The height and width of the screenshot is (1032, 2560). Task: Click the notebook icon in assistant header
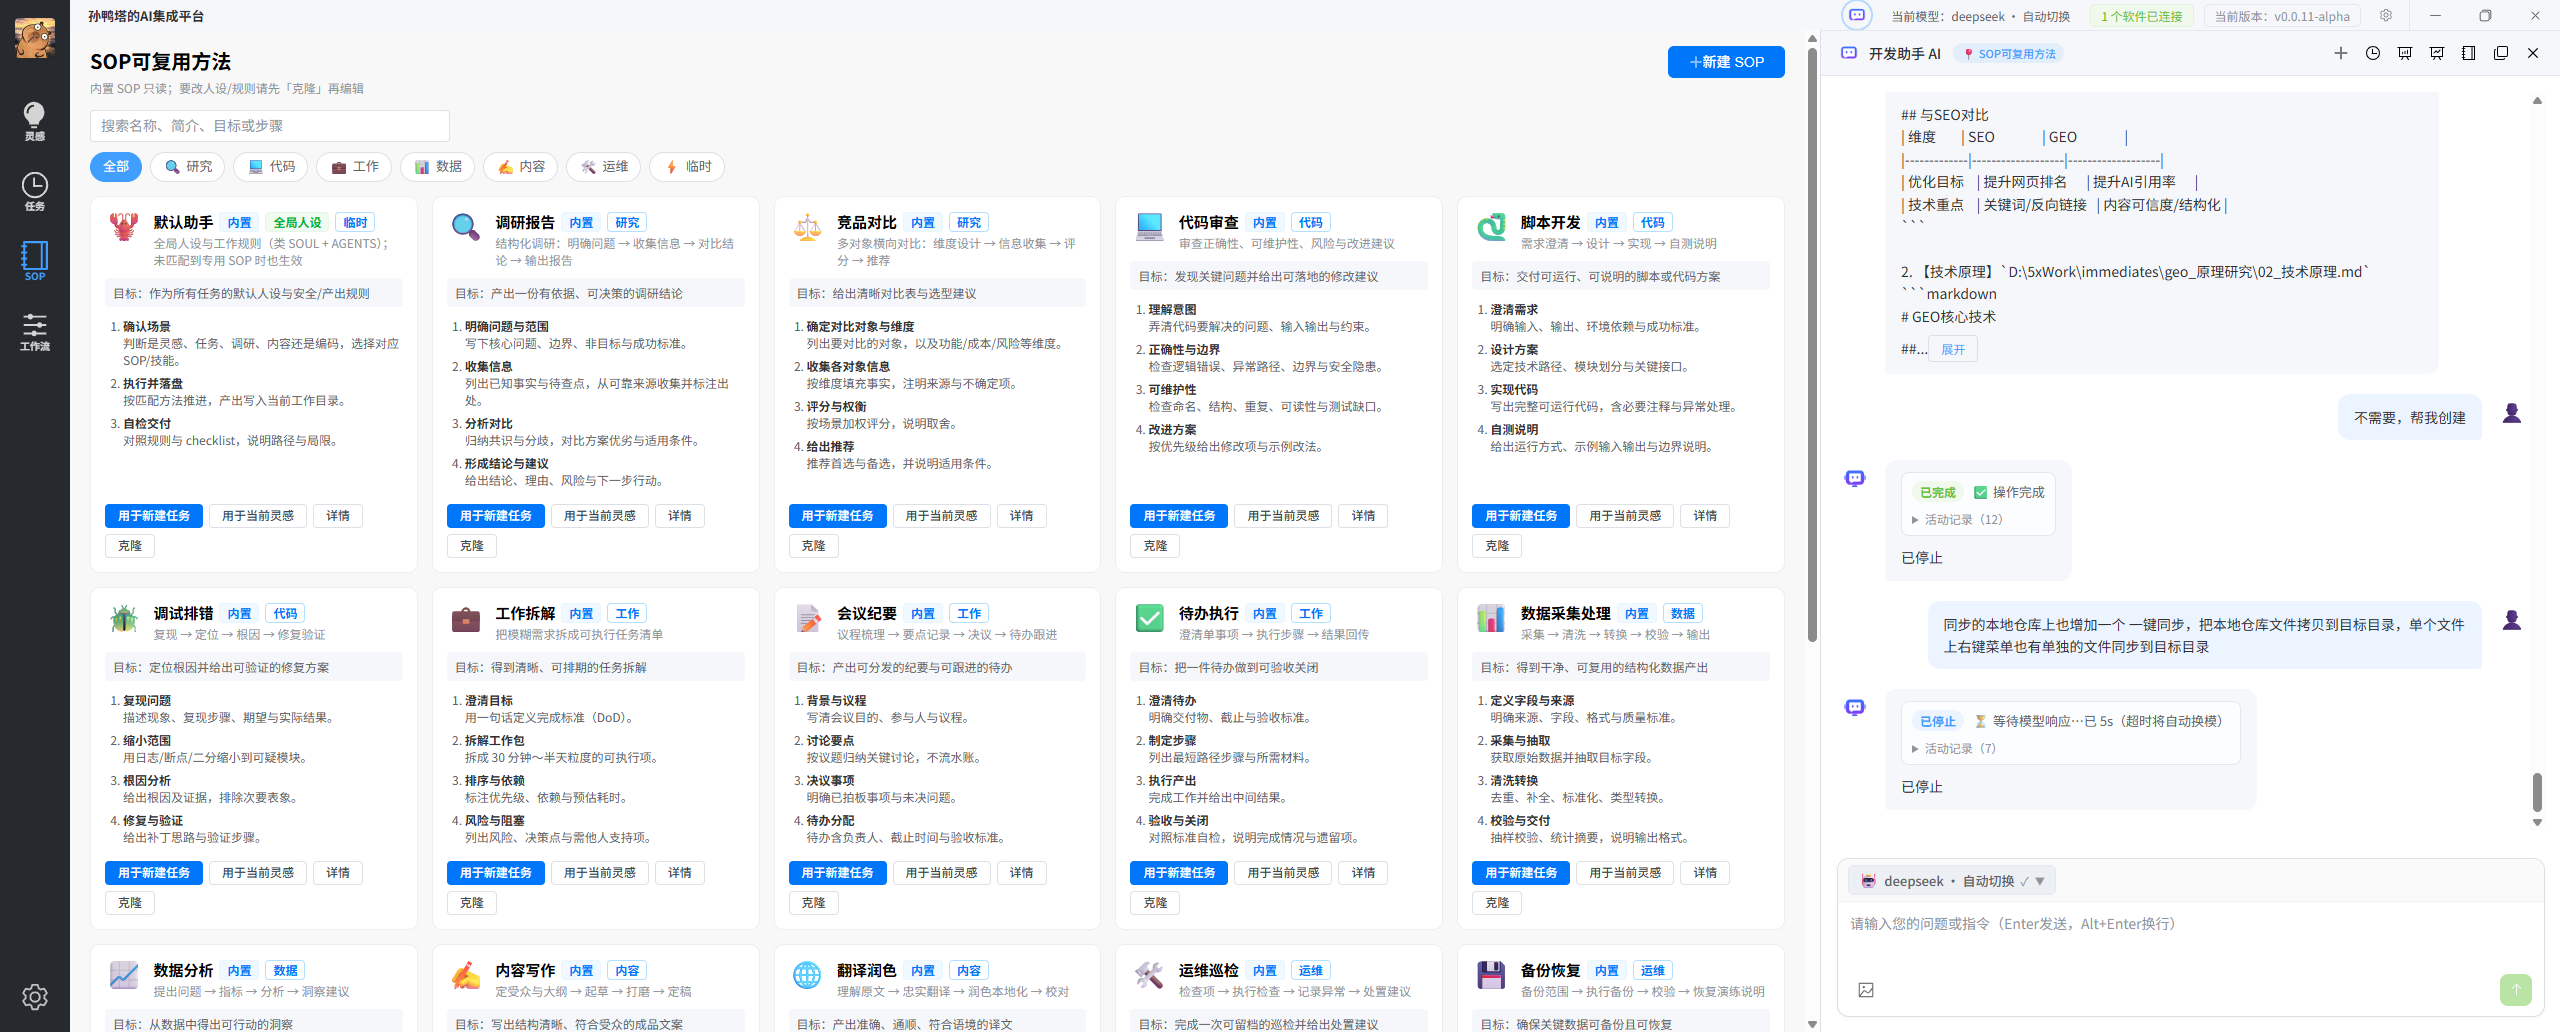[x=2469, y=53]
